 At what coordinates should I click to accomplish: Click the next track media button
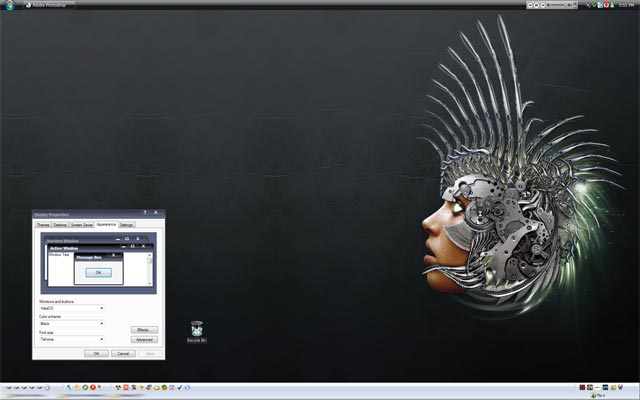543,5
